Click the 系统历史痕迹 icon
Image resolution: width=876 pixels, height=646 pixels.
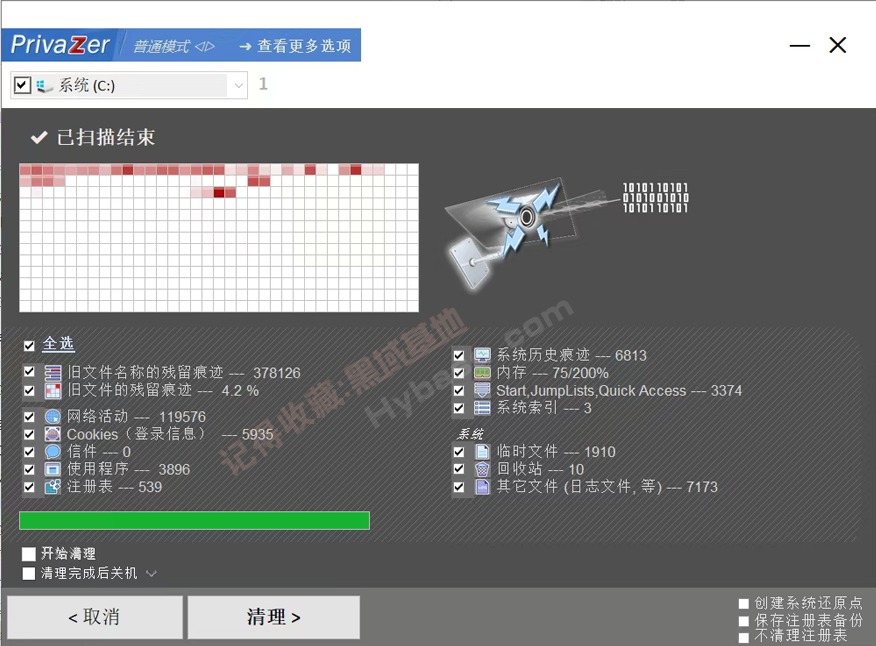coord(482,355)
